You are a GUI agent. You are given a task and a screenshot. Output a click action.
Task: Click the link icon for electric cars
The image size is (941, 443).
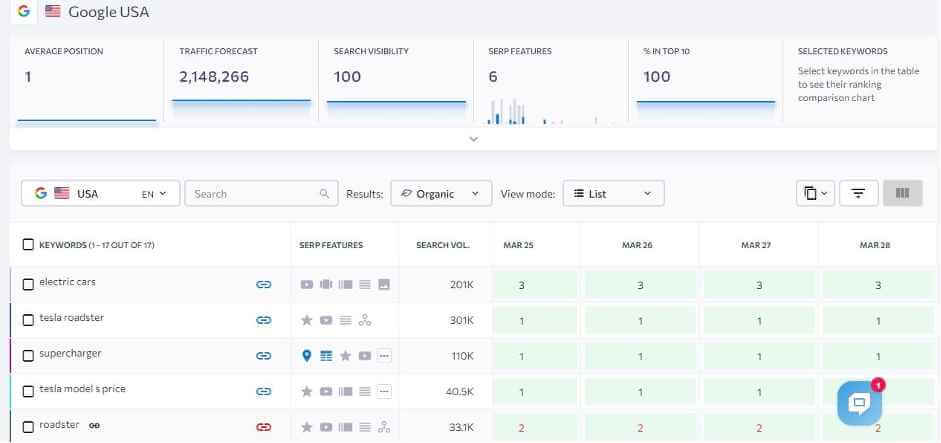click(263, 285)
